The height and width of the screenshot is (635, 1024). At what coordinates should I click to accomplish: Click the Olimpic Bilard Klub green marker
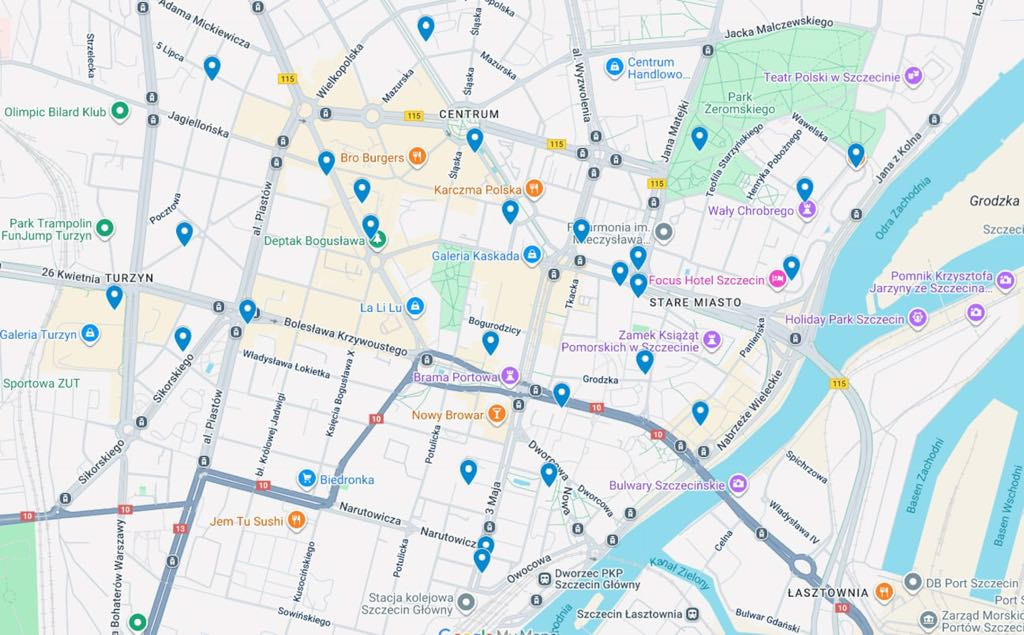coord(120,112)
